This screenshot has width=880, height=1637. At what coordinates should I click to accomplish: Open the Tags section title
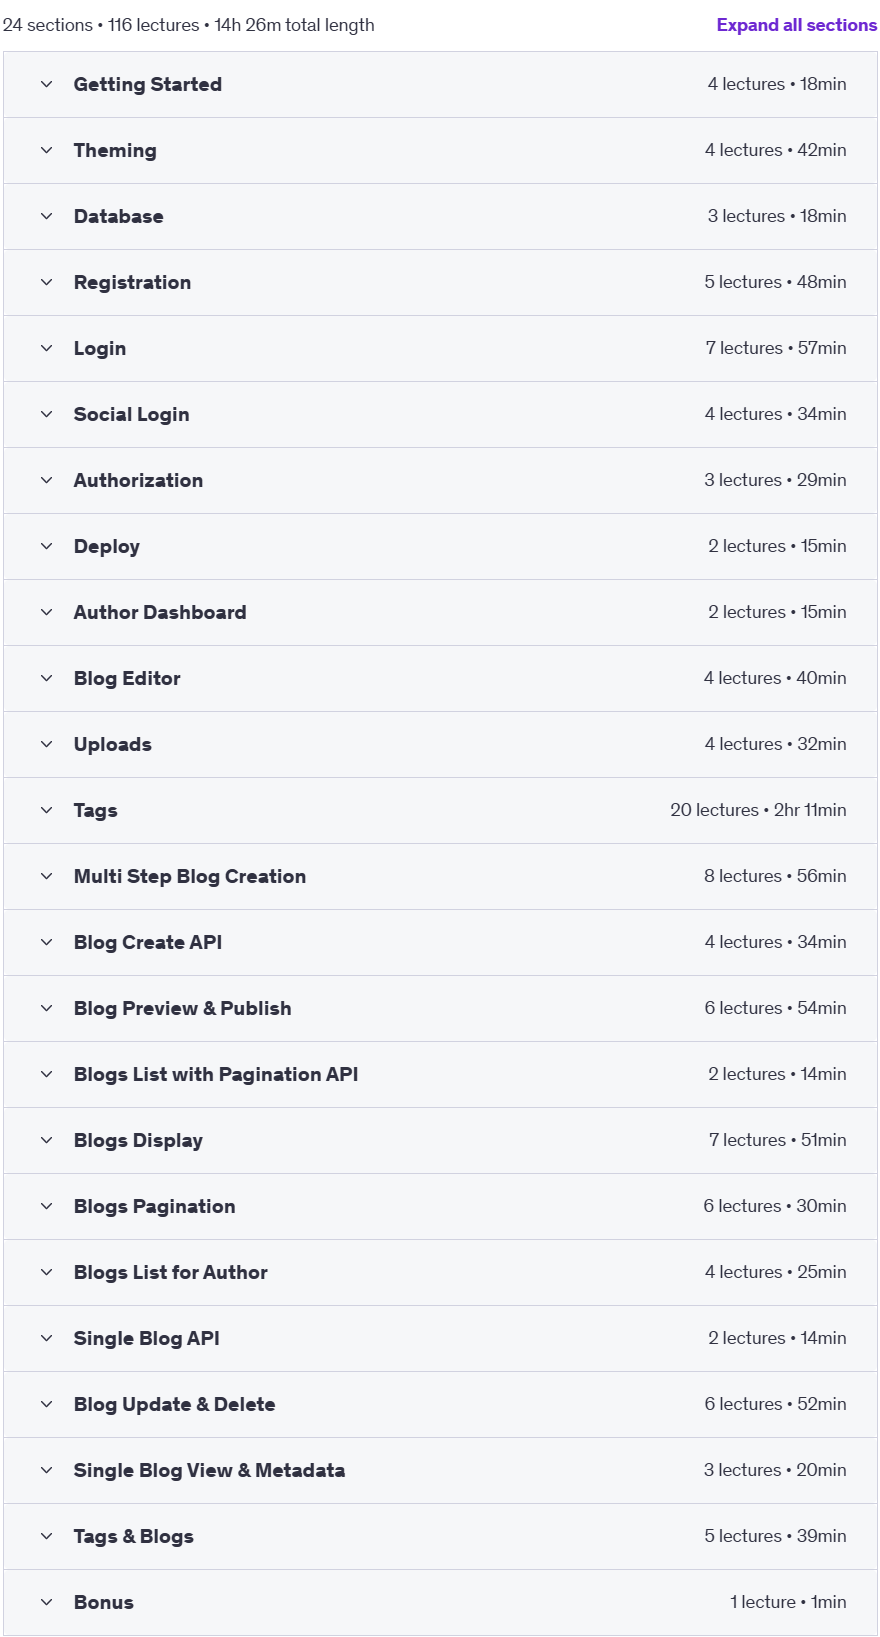[95, 810]
